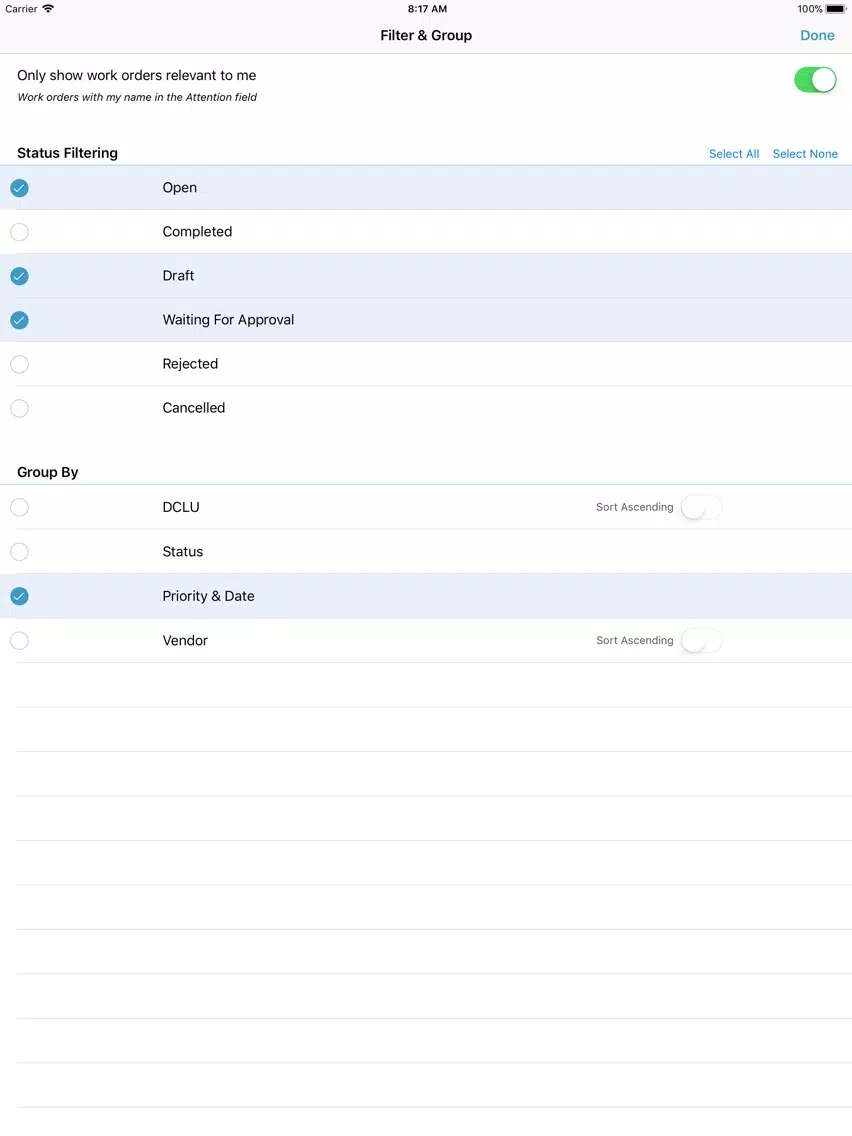Click the 'Priority & Date' group label
The height and width of the screenshot is (1136, 852).
point(208,596)
